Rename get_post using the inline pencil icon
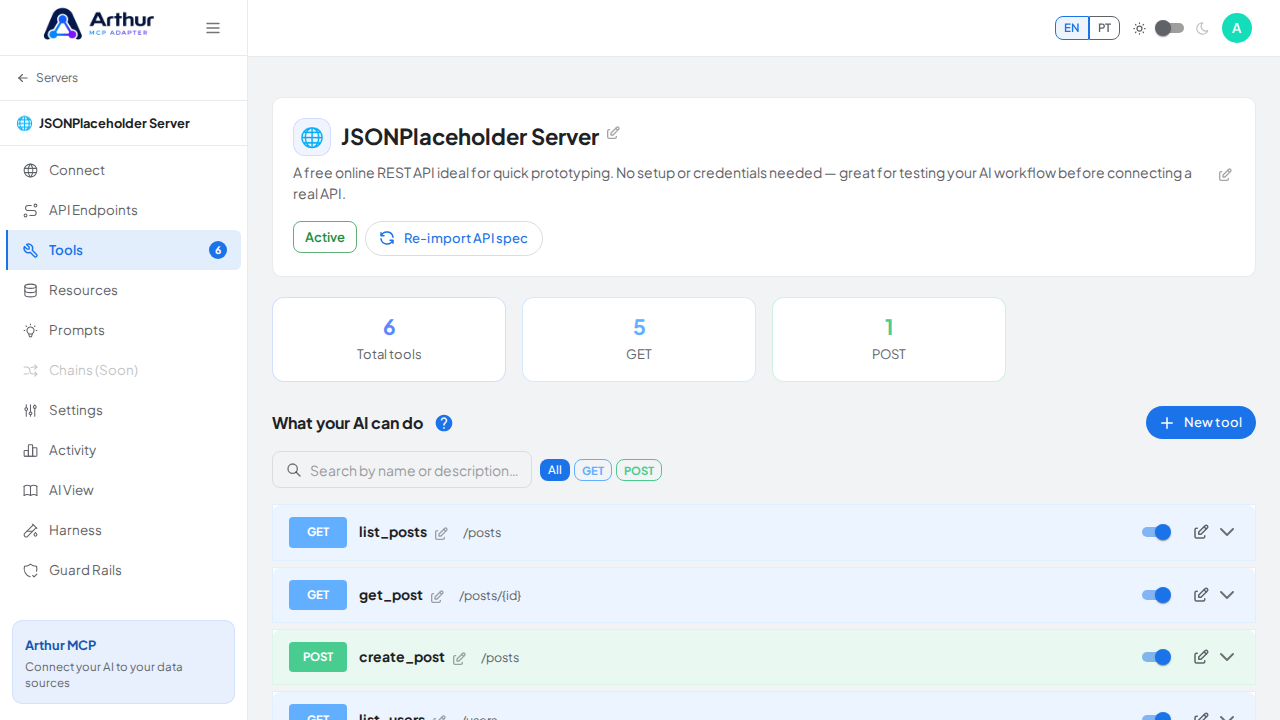 pyautogui.click(x=437, y=597)
